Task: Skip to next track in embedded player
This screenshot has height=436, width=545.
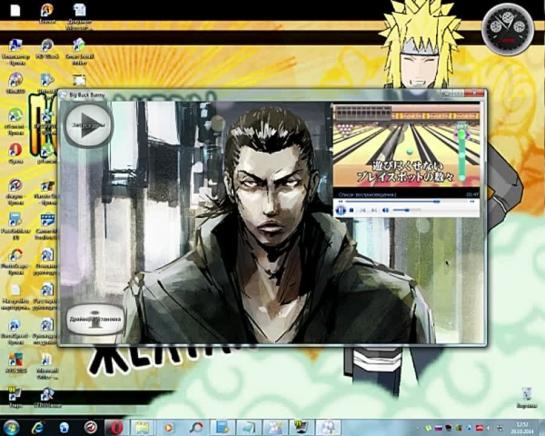Action: 374,210
